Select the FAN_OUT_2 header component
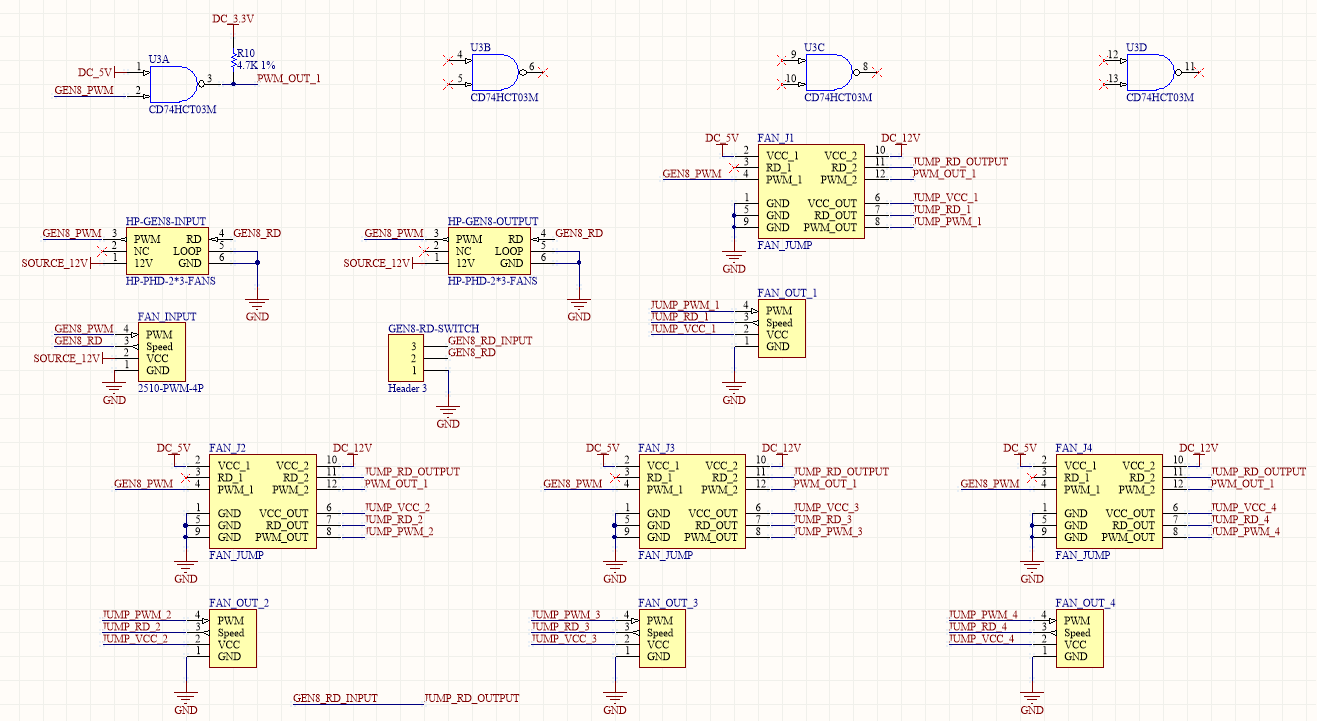Screen dimensions: 1317x721 pyautogui.click(x=232, y=638)
